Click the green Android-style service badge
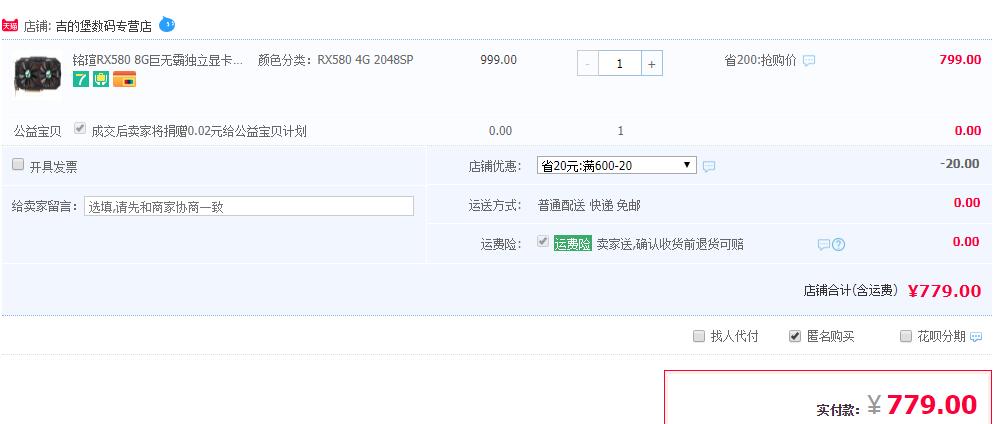 (100, 79)
